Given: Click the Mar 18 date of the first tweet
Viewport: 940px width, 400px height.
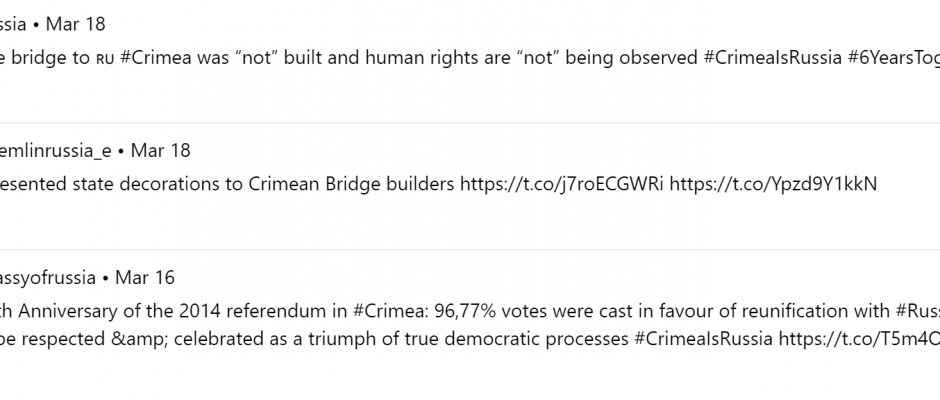Looking at the screenshot, I should [75, 24].
